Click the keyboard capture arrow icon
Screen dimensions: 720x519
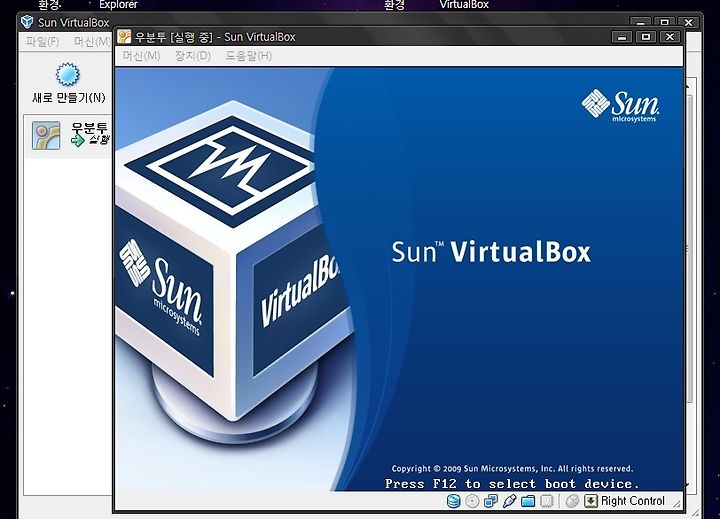(x=591, y=501)
